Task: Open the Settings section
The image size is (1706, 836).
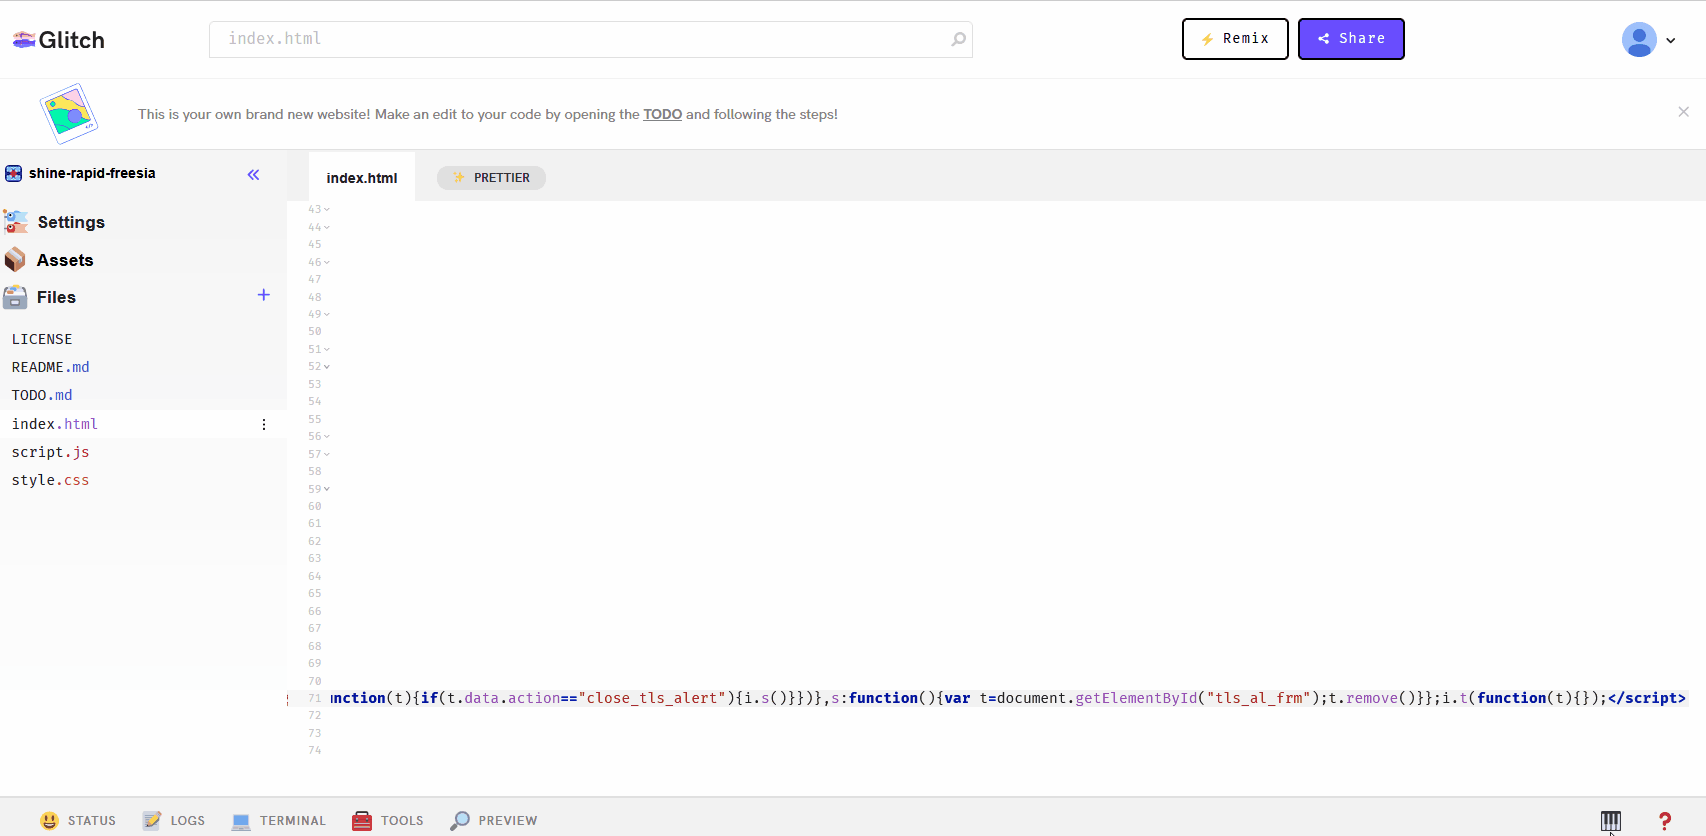Action: 70,222
